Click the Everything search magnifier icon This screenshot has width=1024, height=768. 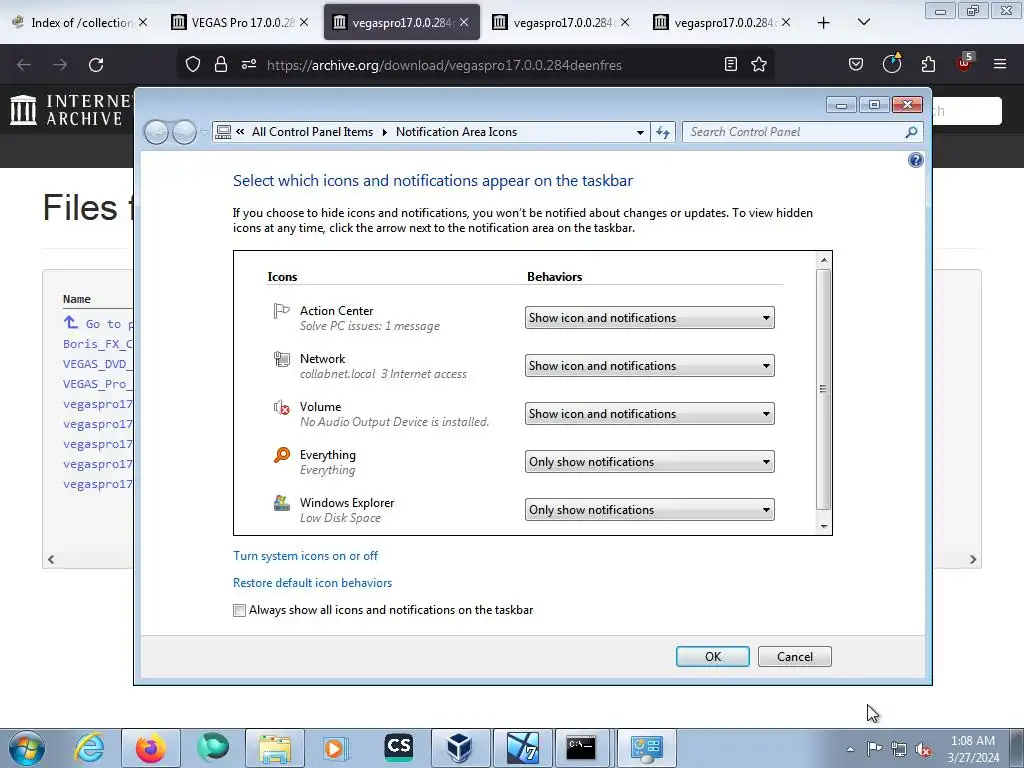click(281, 455)
